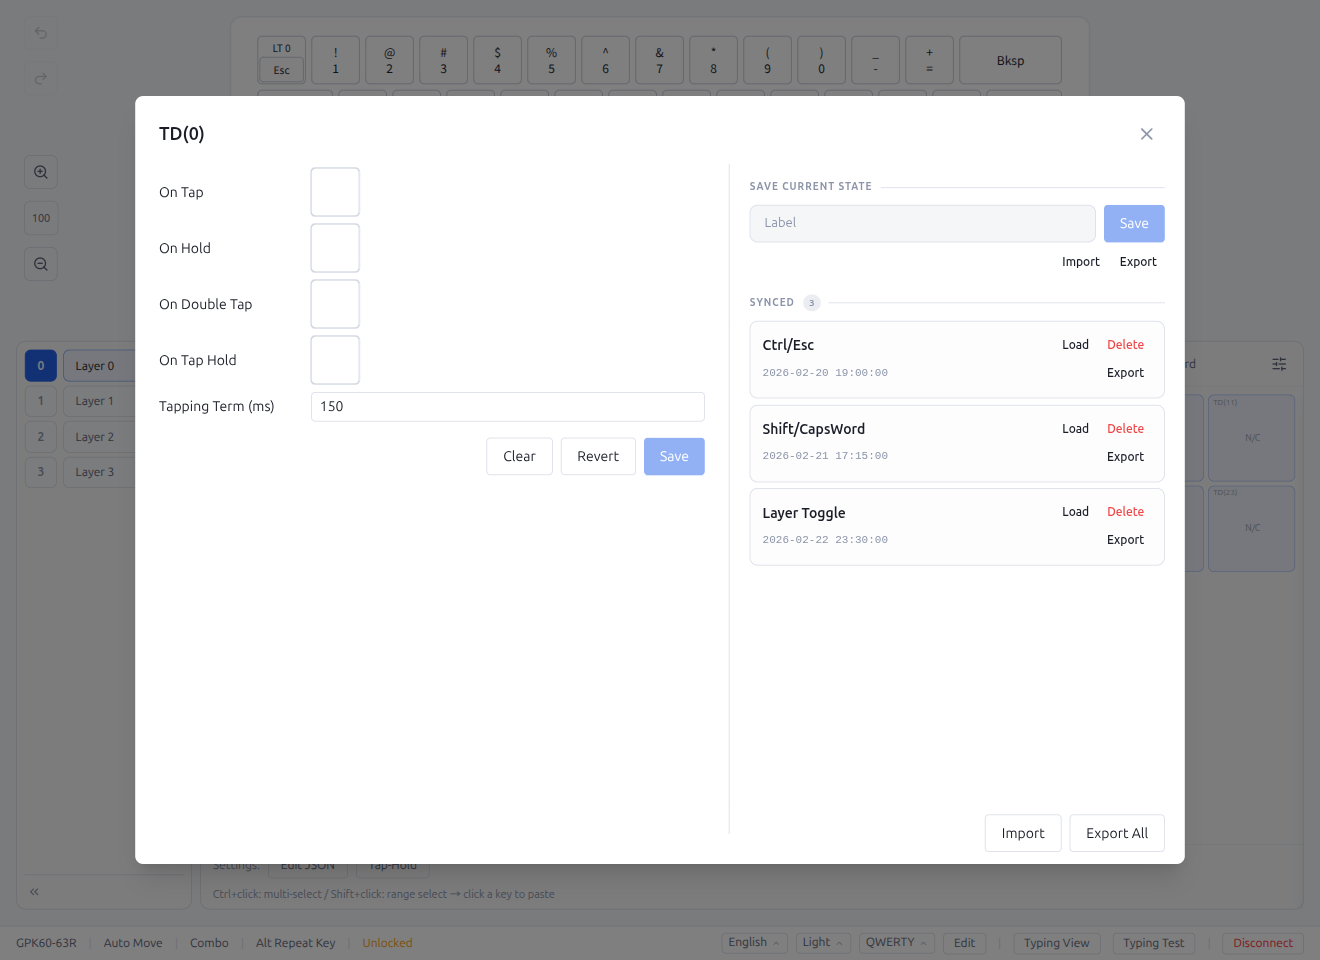Viewport: 1320px width, 960px height.
Task: Click the Disconnect button
Action: [1262, 943]
